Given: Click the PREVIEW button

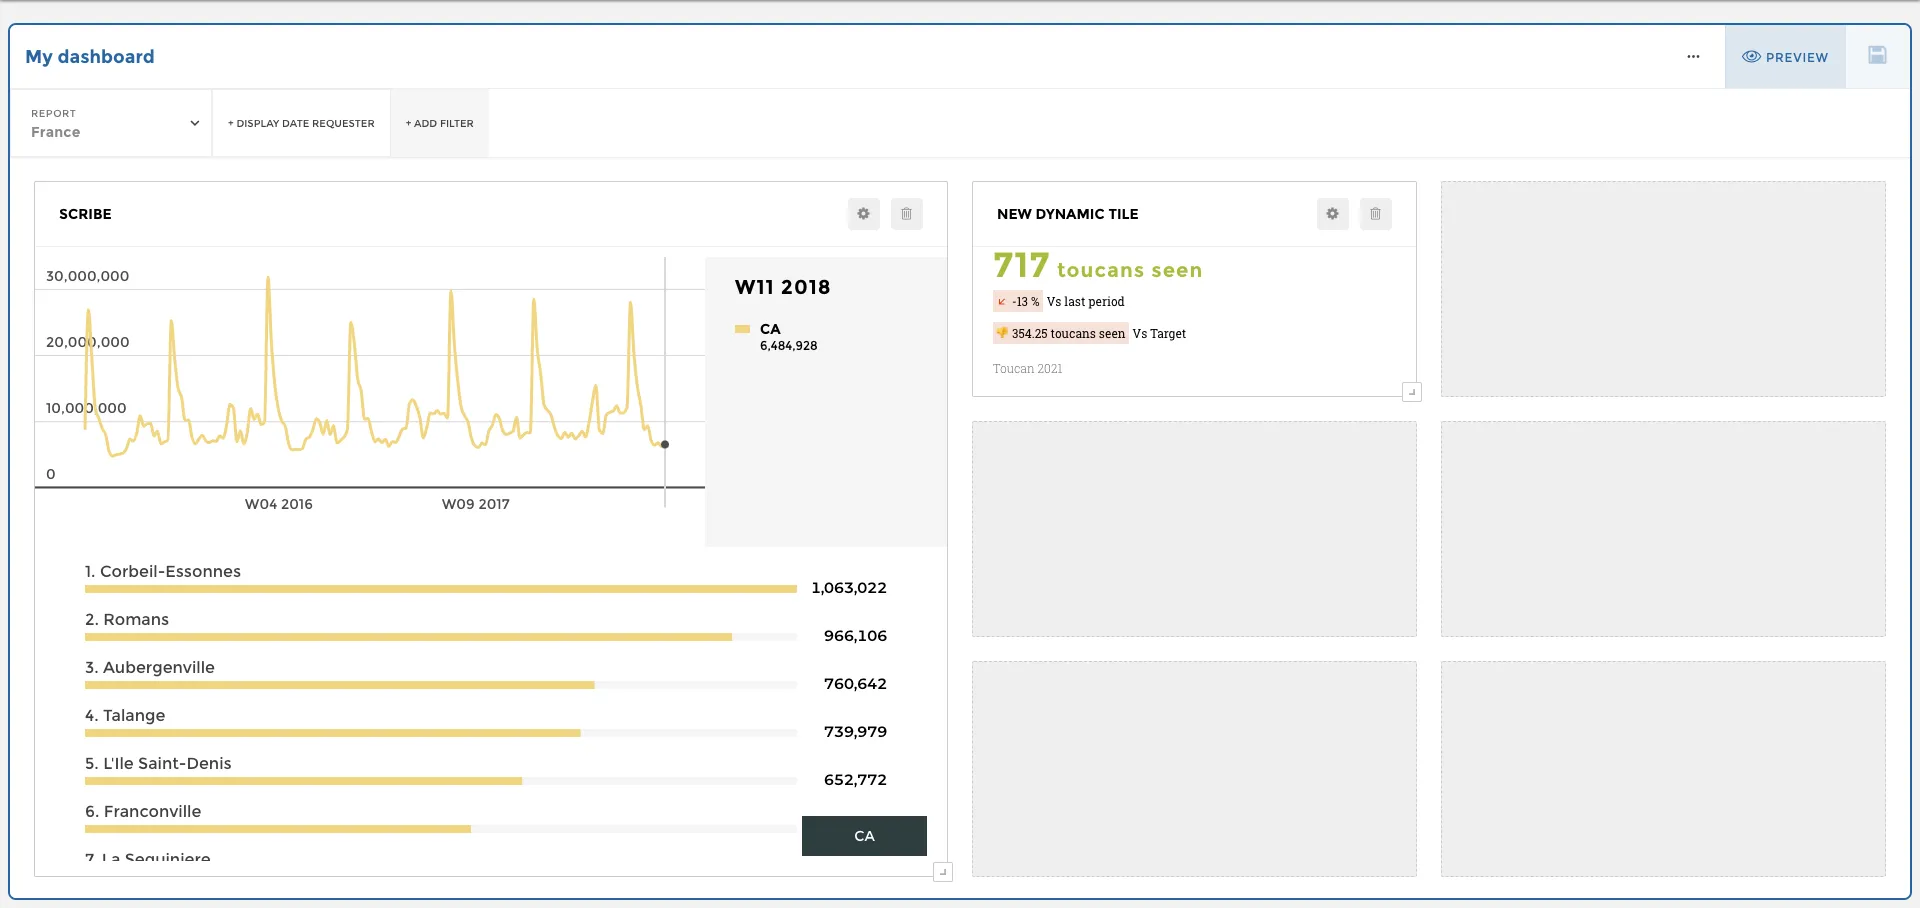Looking at the screenshot, I should (1785, 57).
